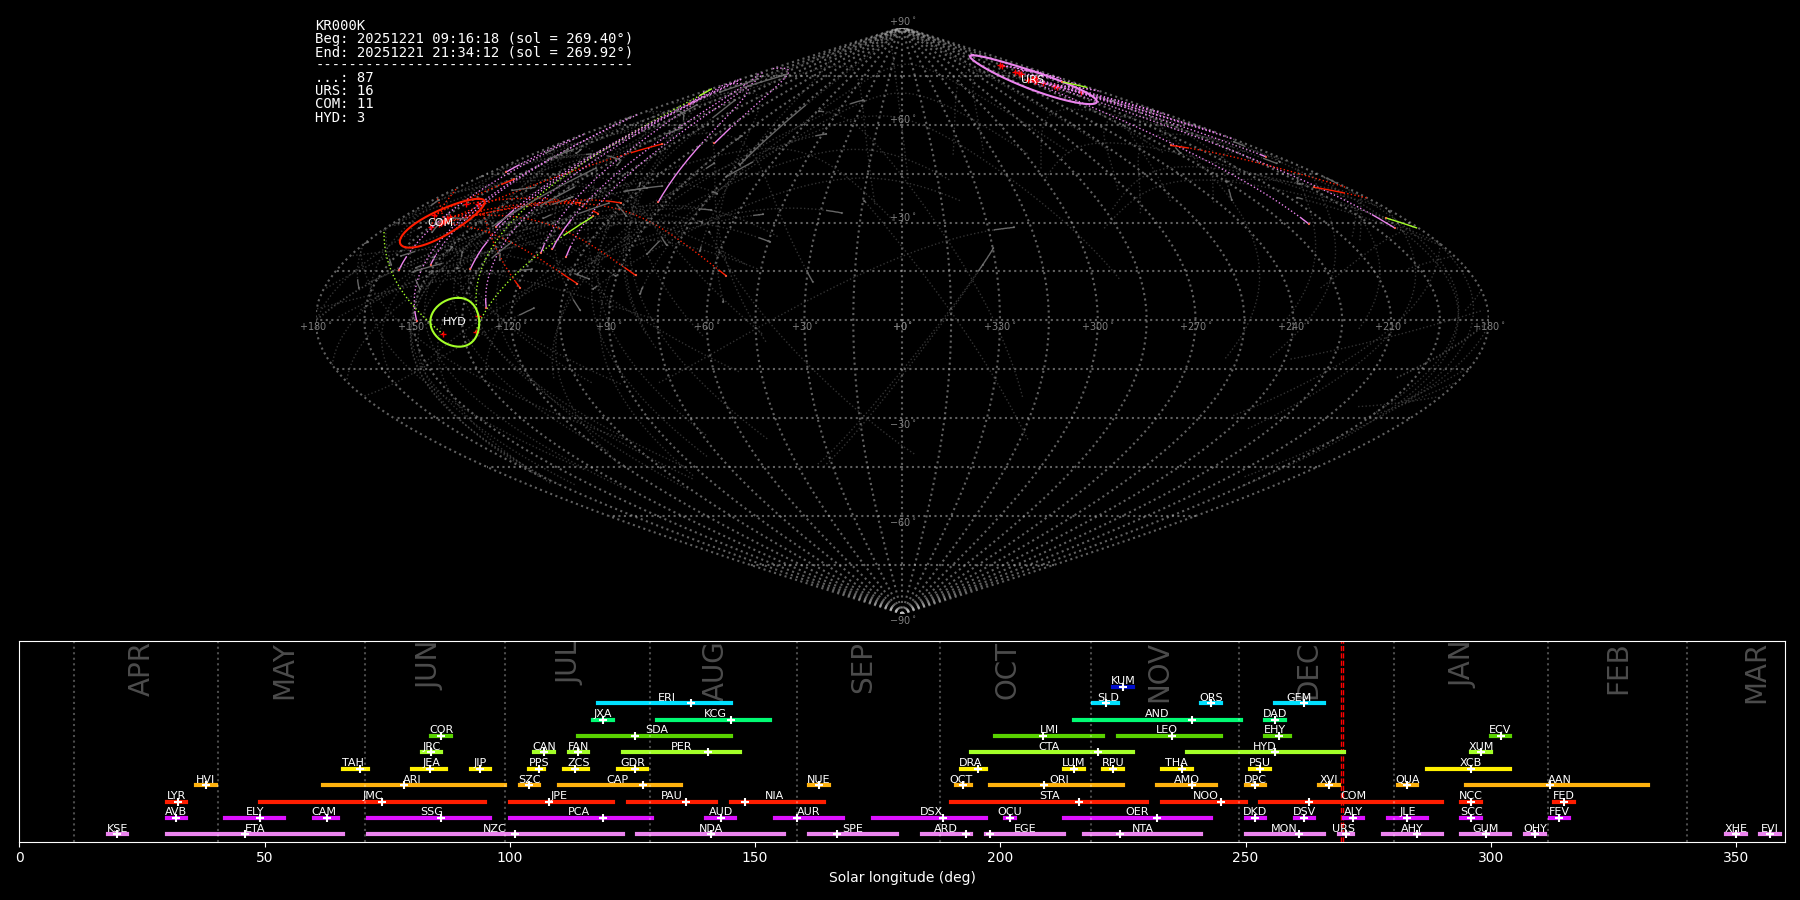
Task: Pick the LEO shower bar on the timeline
Action: tap(1168, 736)
